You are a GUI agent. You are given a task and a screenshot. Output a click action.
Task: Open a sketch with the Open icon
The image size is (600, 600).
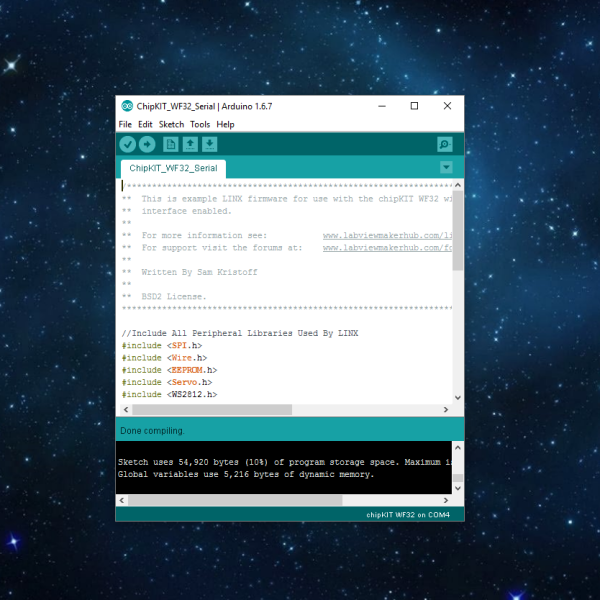tap(190, 144)
